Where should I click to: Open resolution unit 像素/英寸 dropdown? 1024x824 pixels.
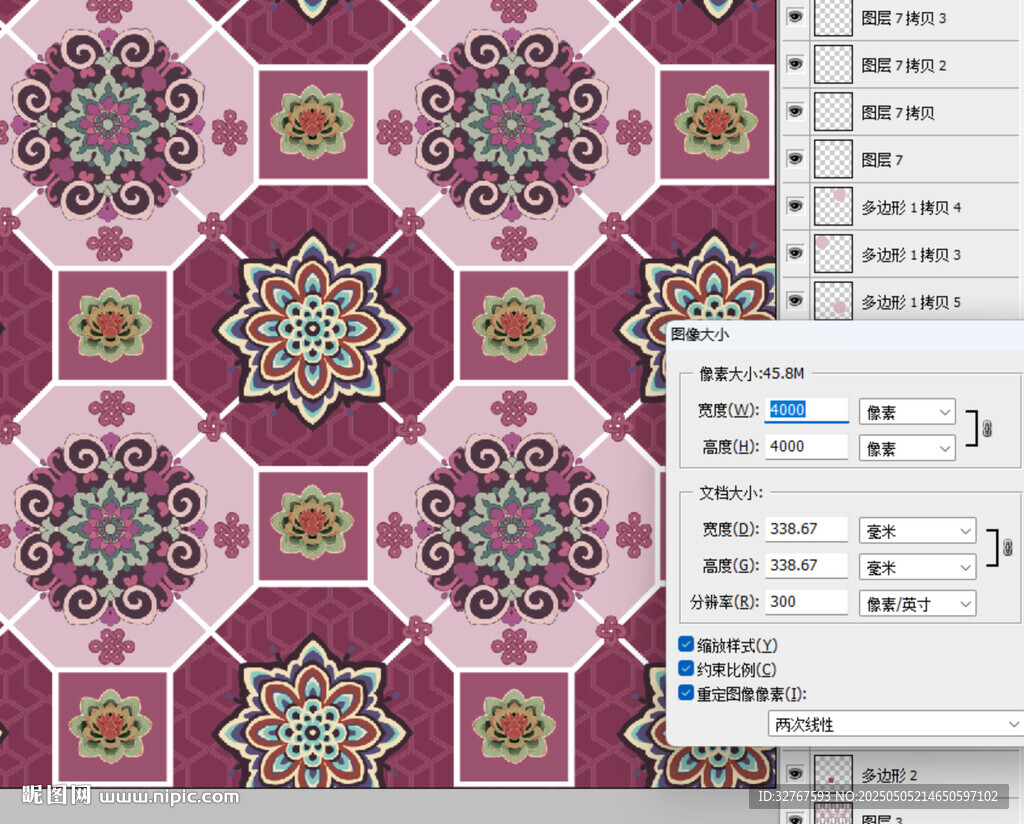pyautogui.click(x=918, y=604)
